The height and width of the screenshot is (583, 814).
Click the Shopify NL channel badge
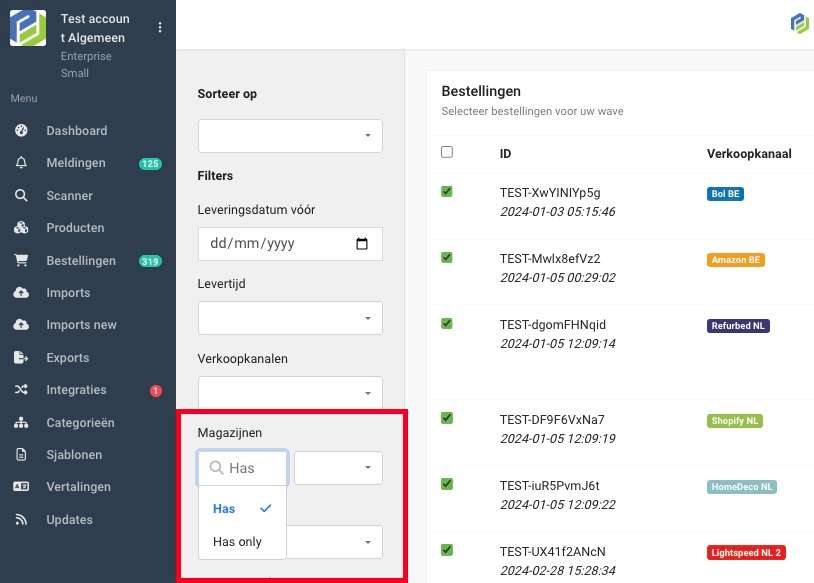click(735, 421)
